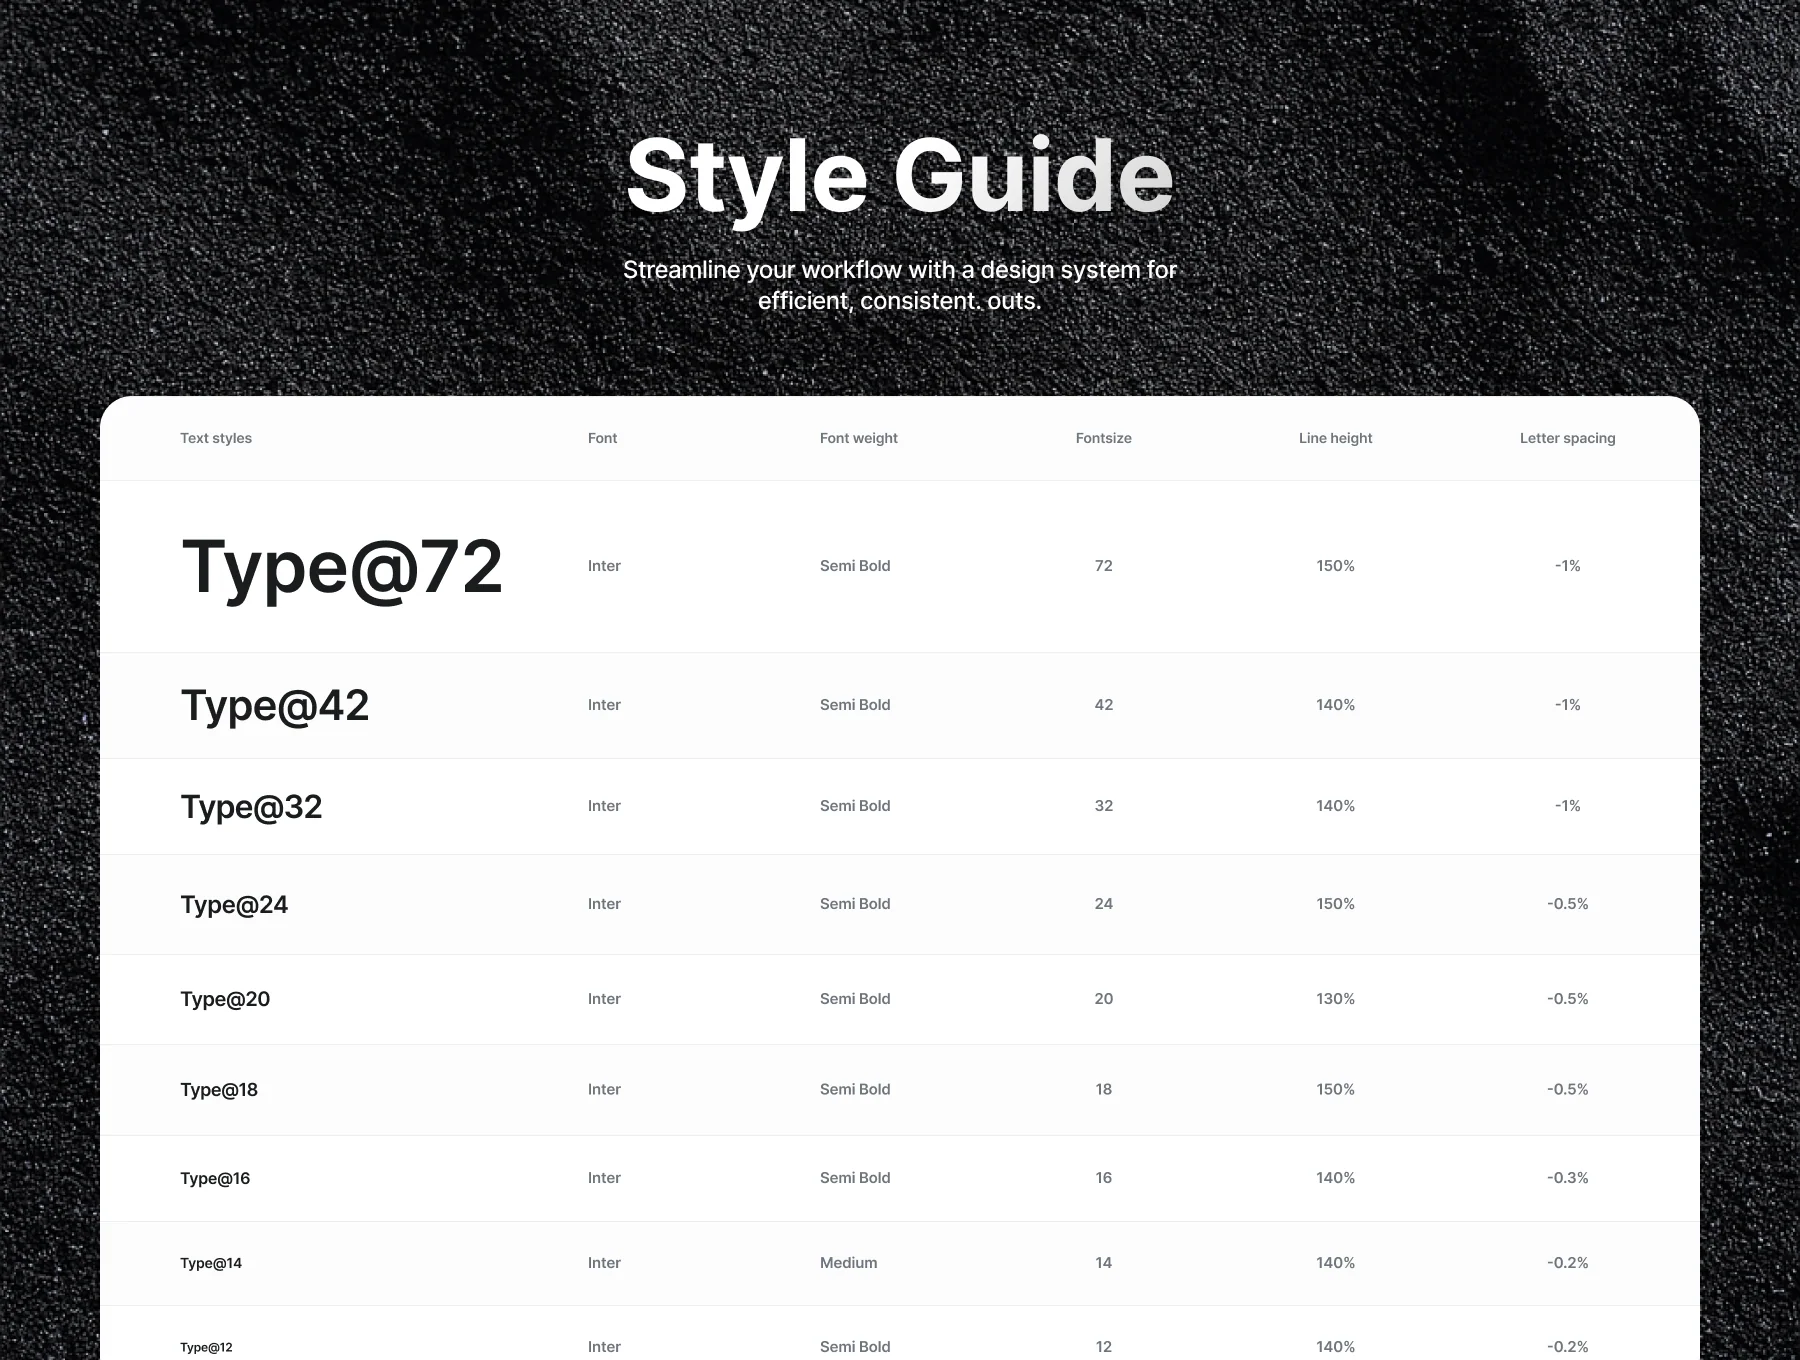Click the Type@32 sample text
The width and height of the screenshot is (1800, 1360).
click(251, 807)
